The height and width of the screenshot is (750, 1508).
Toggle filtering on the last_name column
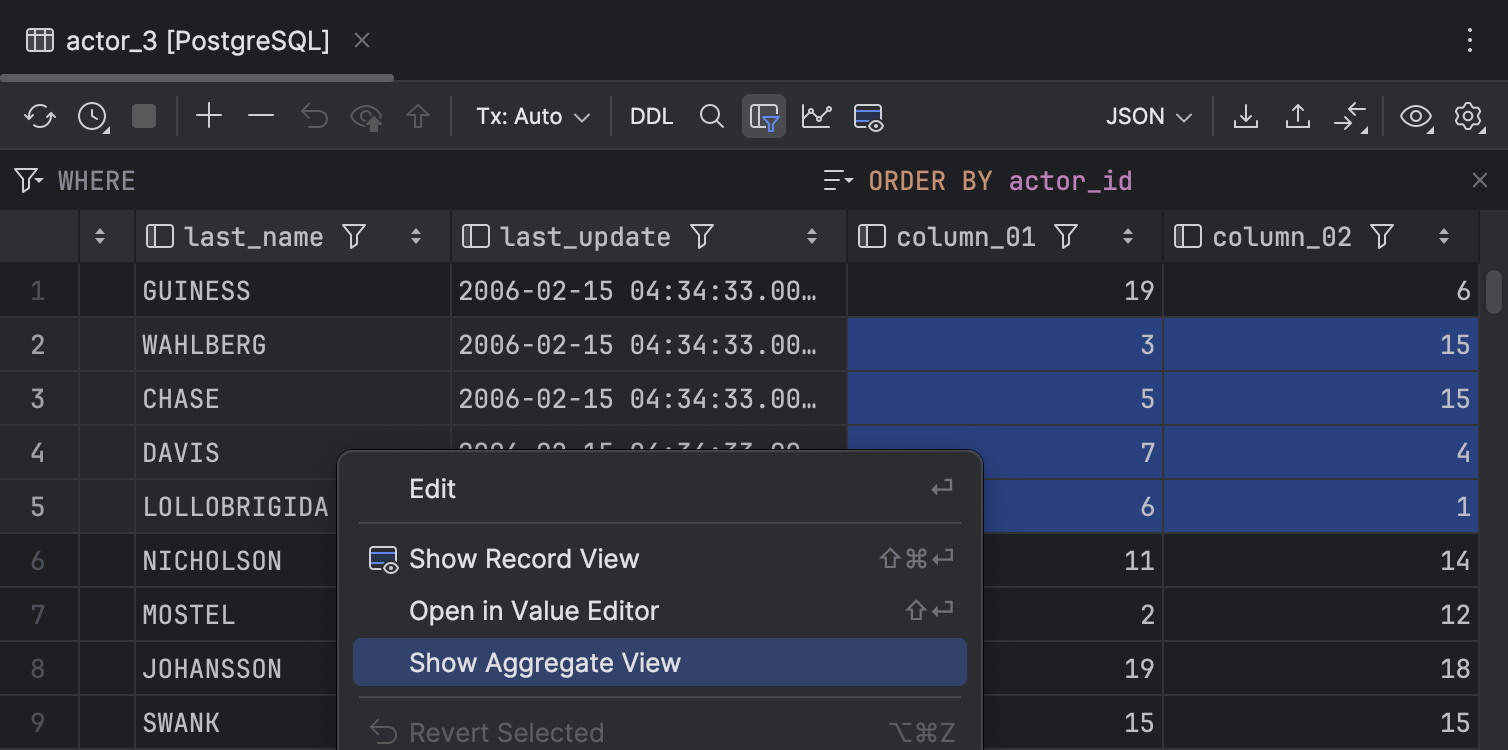355,236
